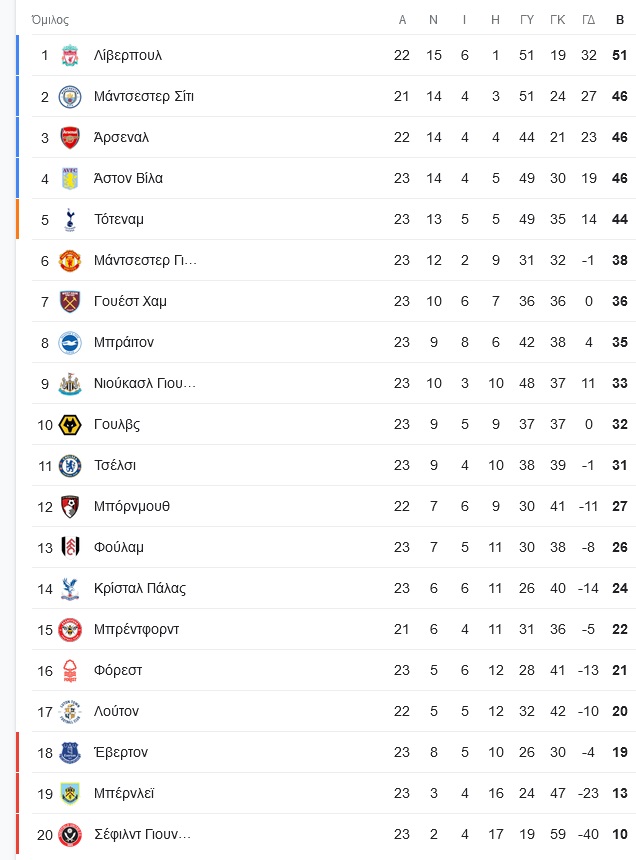
Task: Click the Νιούκασλ Γιου… team name
Action: click(145, 383)
